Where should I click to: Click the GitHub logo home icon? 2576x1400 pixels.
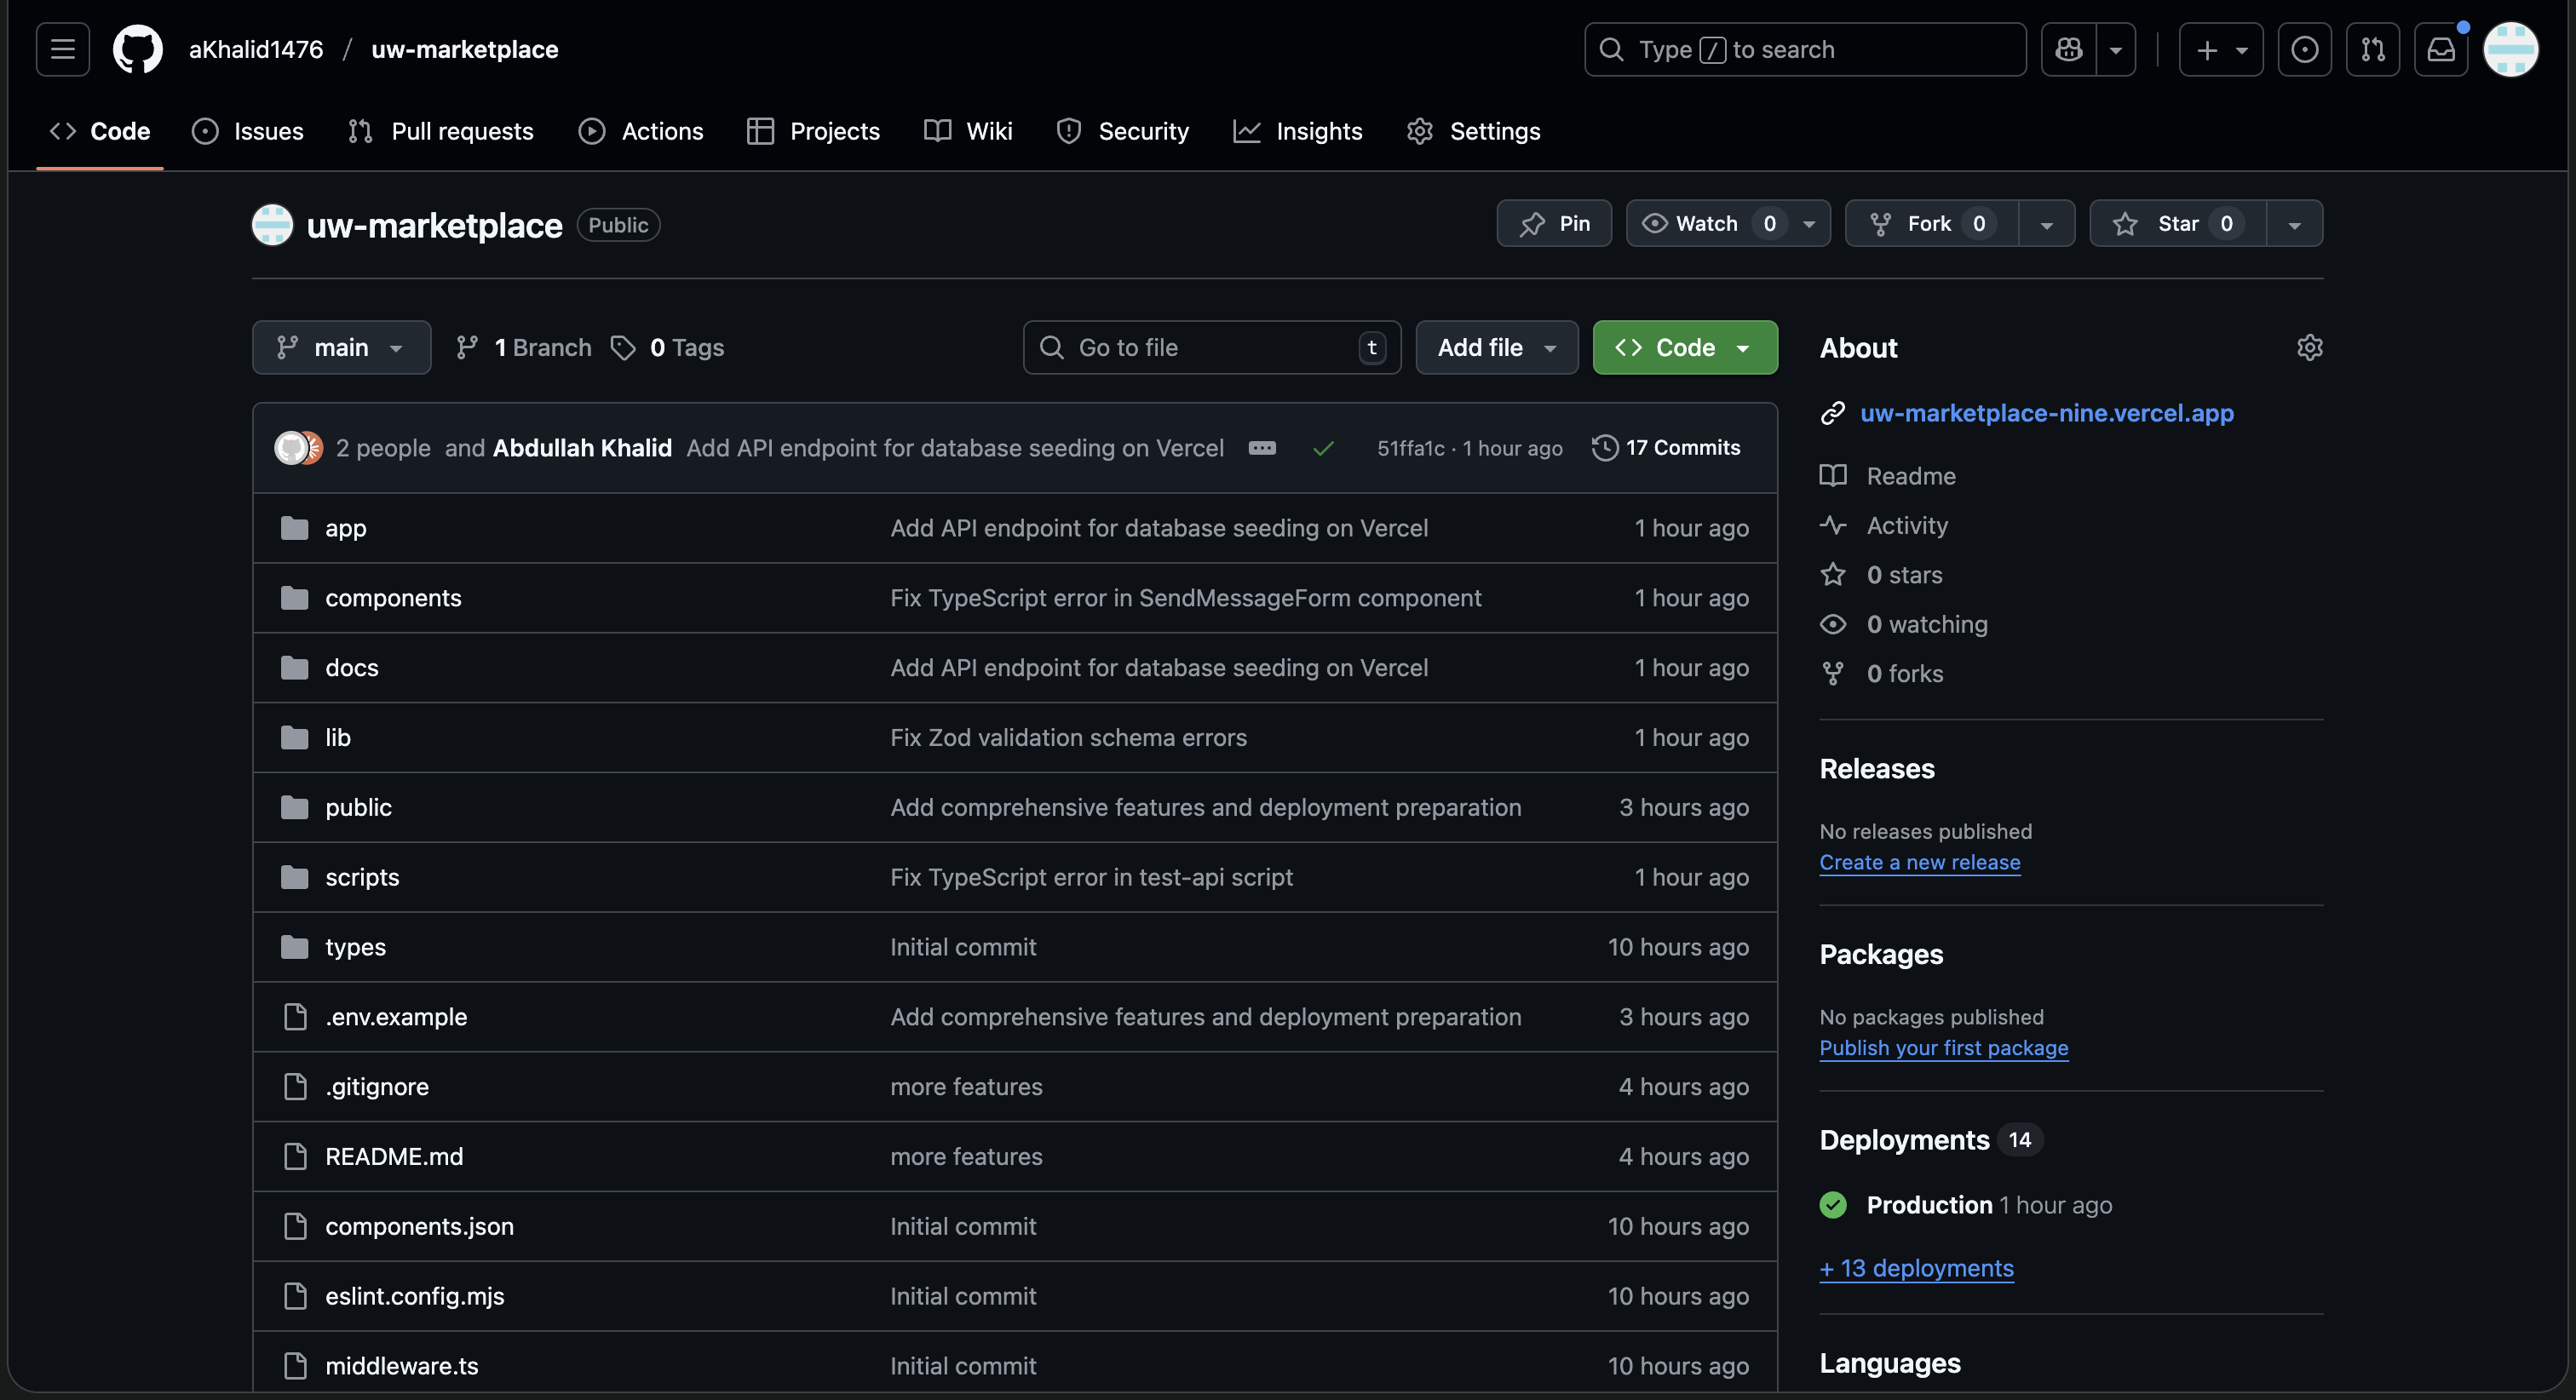(137, 49)
